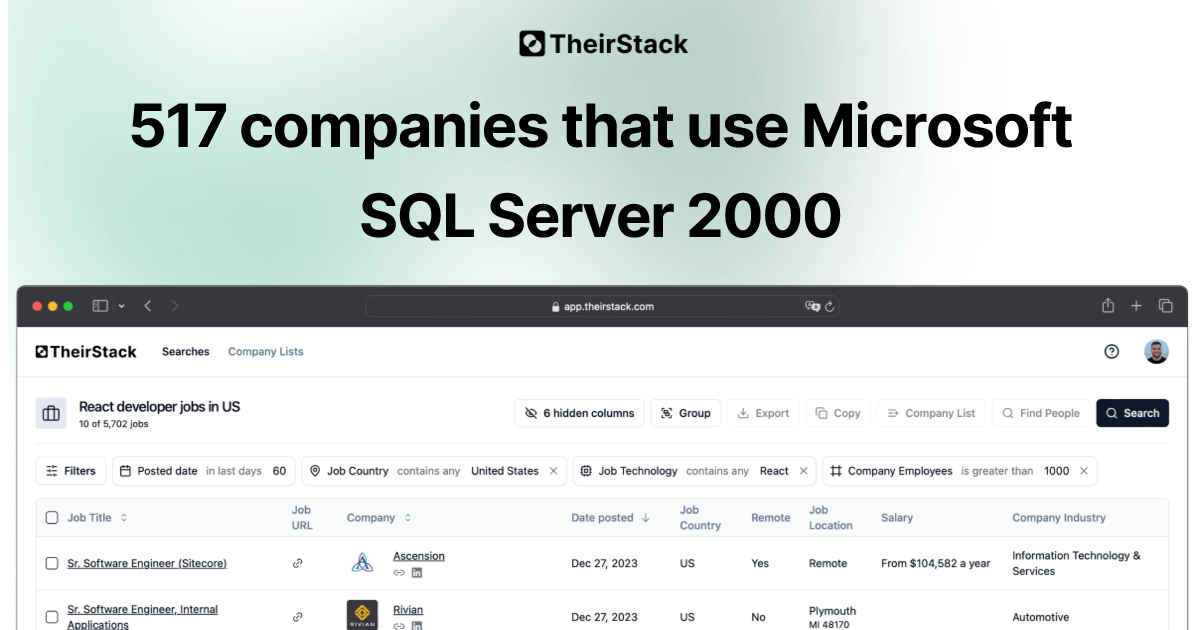
Task: Click the TheirStack logo in app header
Action: [86, 352]
